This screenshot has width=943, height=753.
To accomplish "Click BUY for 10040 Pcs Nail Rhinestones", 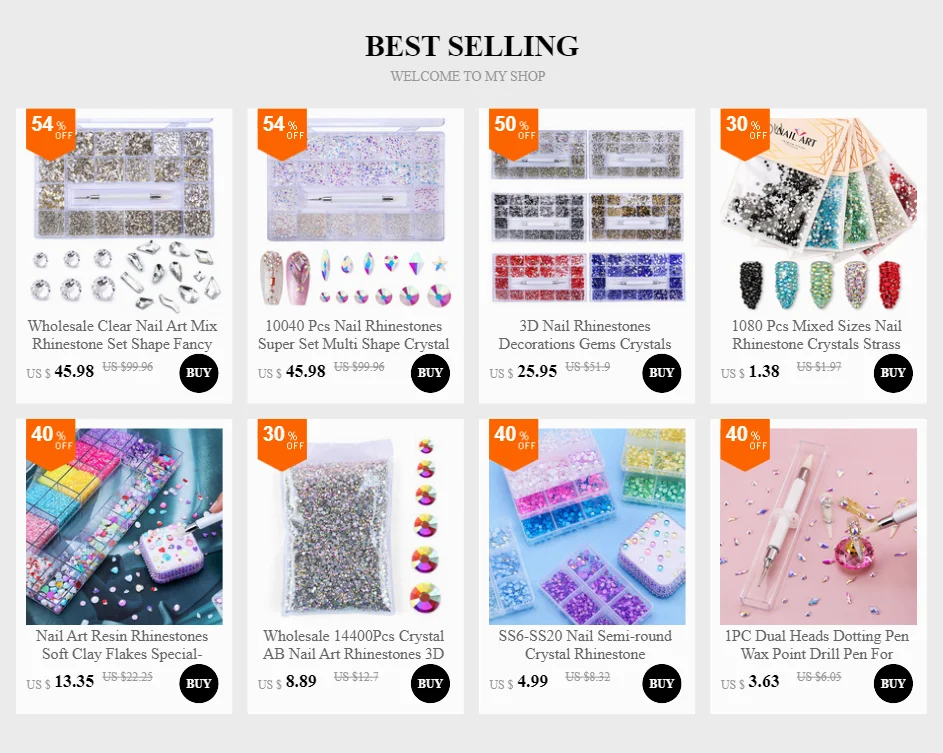I will [x=430, y=373].
